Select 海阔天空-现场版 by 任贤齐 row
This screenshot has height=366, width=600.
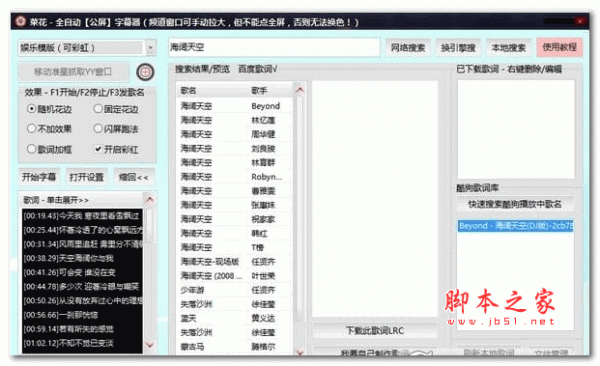pos(234,261)
